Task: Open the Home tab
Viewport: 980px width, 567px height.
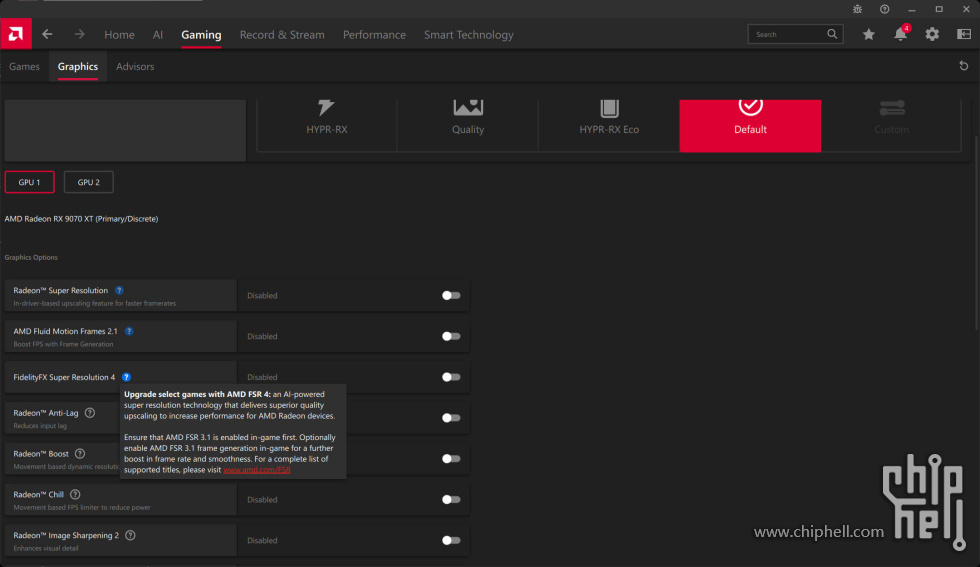Action: click(x=119, y=35)
